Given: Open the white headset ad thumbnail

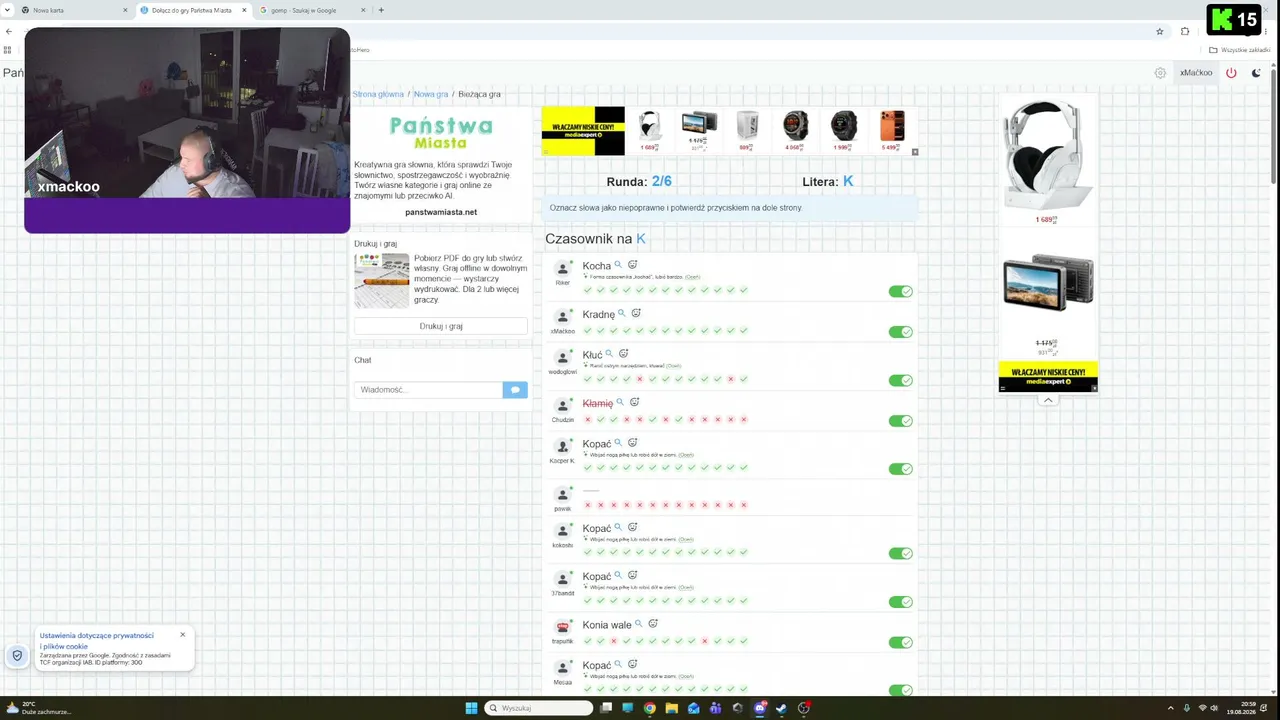Looking at the screenshot, I should [651, 126].
